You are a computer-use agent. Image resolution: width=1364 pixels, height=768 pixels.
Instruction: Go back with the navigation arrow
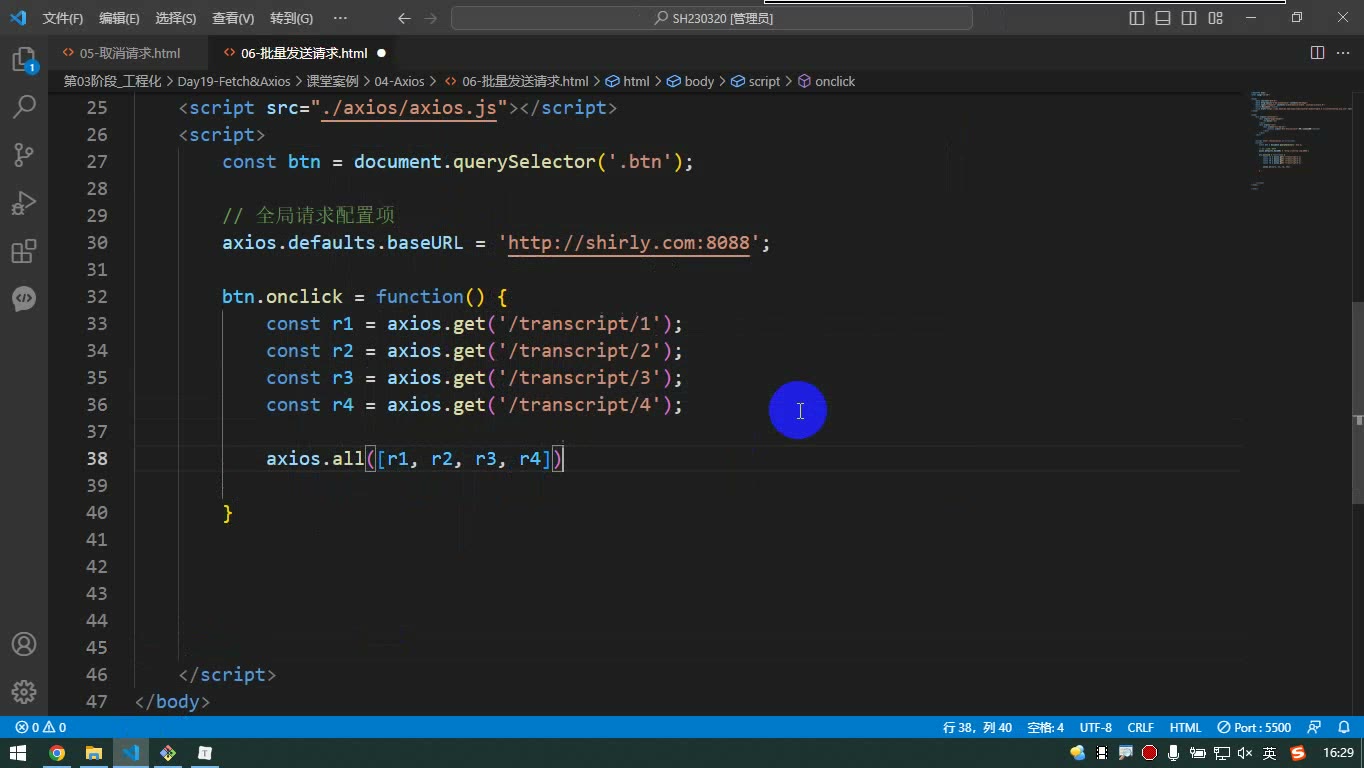pos(404,18)
